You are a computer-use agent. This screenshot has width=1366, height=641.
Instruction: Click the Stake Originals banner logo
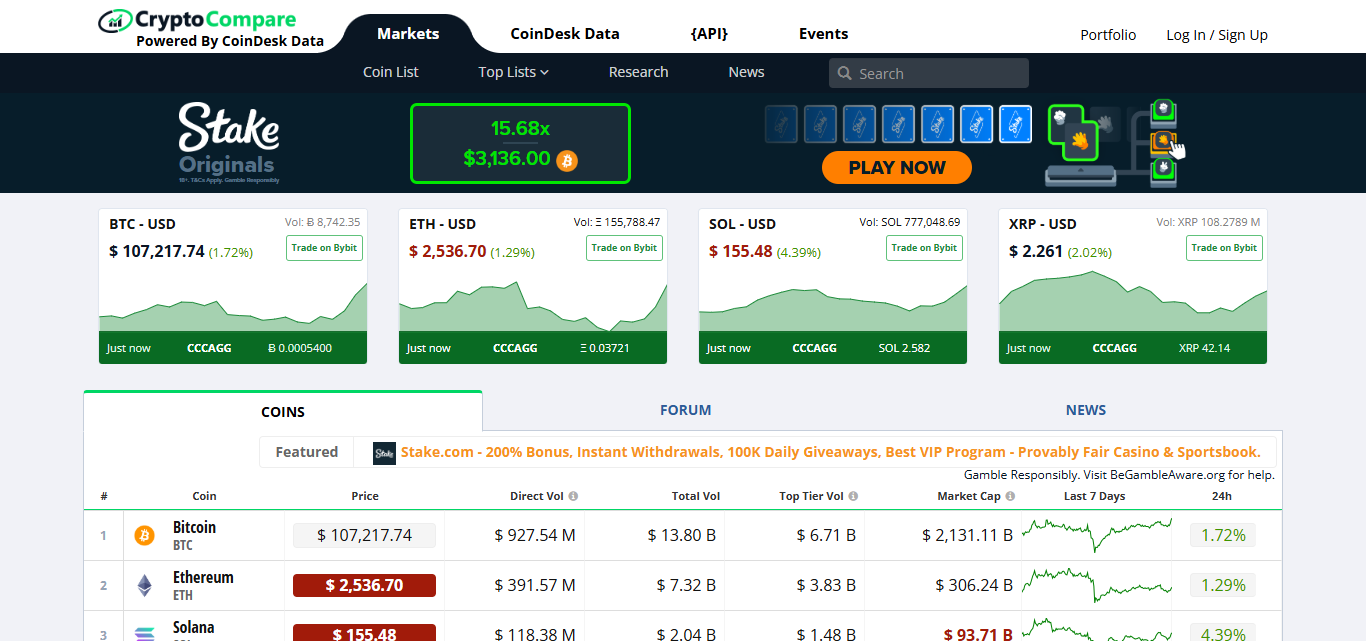click(228, 143)
